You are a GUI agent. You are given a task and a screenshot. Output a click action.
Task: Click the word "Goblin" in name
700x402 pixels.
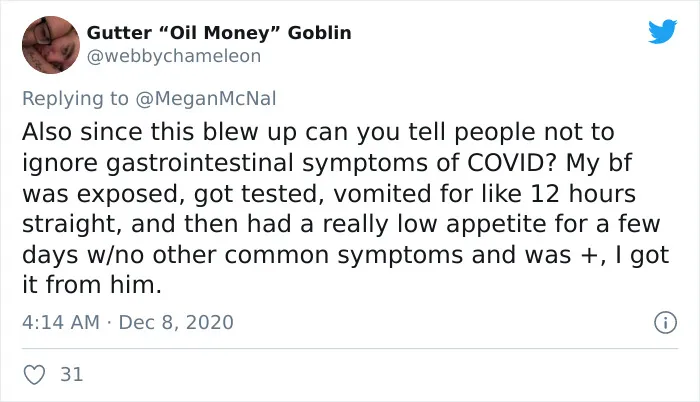320,33
